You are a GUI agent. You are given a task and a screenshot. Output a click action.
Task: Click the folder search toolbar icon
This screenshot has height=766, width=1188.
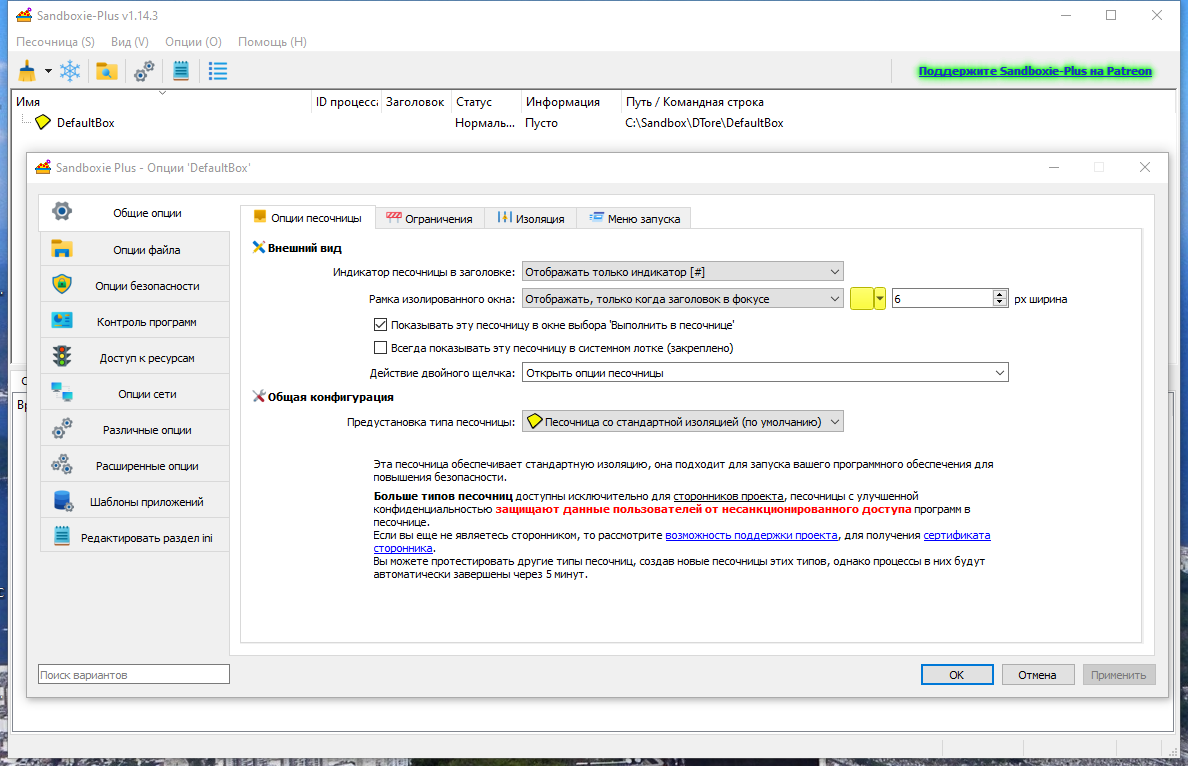[x=107, y=71]
